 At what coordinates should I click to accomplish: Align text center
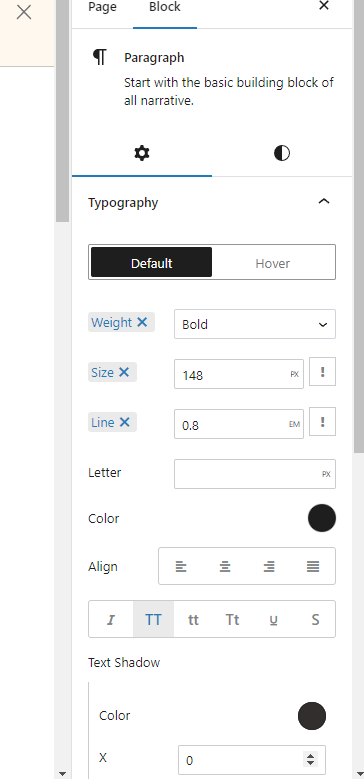click(x=225, y=566)
